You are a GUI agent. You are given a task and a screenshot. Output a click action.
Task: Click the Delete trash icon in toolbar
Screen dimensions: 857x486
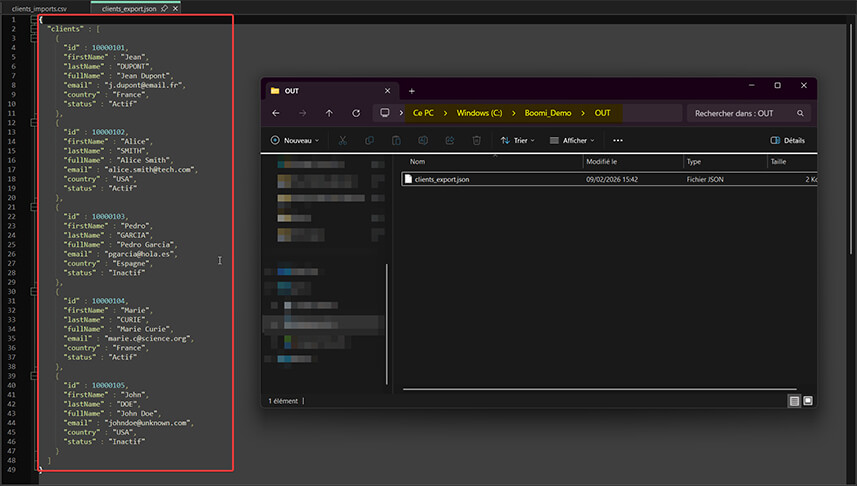[477, 141]
